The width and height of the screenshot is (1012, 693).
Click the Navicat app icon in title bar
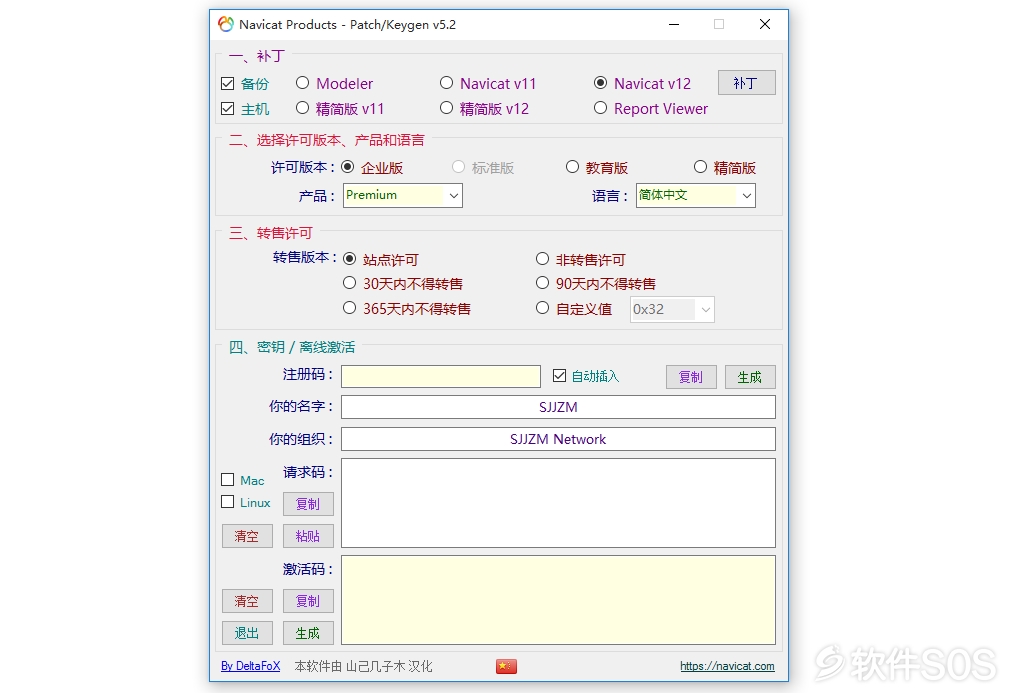(226, 25)
